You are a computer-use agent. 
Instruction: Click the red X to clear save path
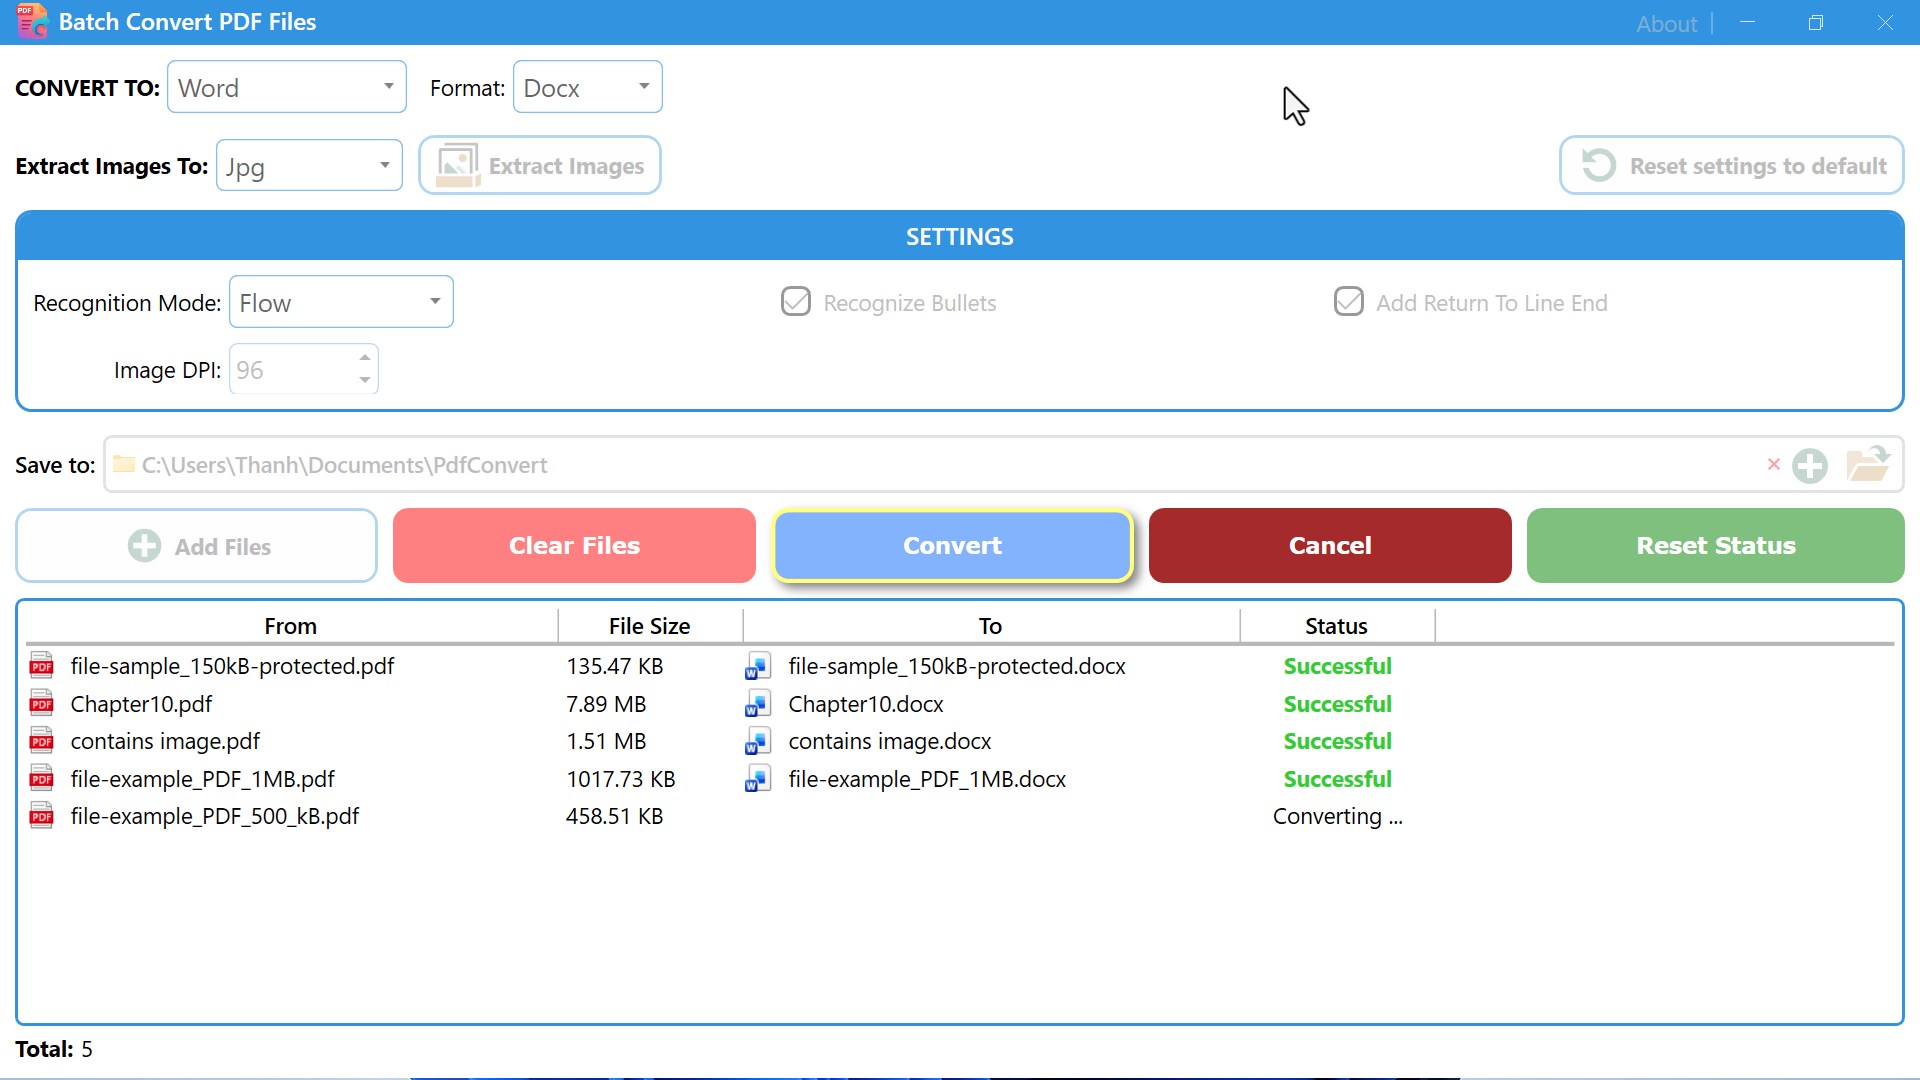1773,464
